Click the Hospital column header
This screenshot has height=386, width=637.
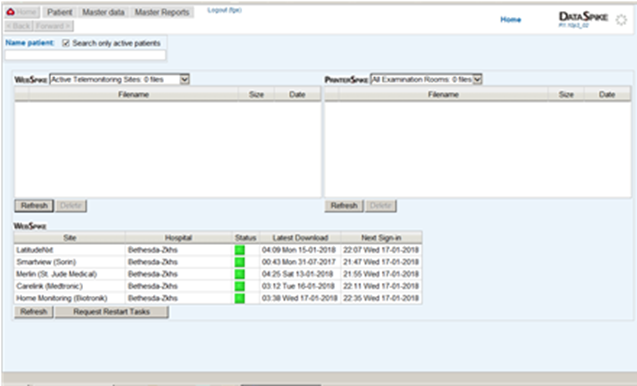(178, 238)
